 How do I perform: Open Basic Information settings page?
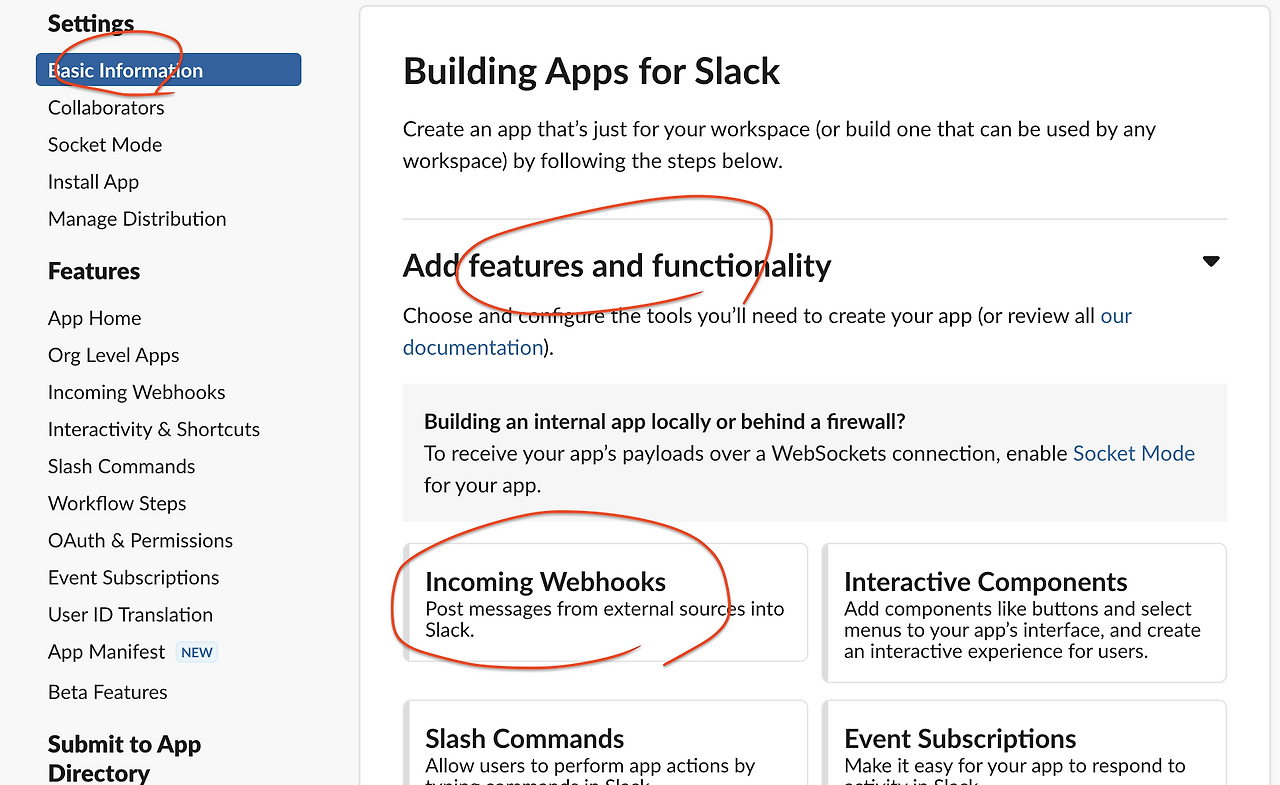(168, 70)
